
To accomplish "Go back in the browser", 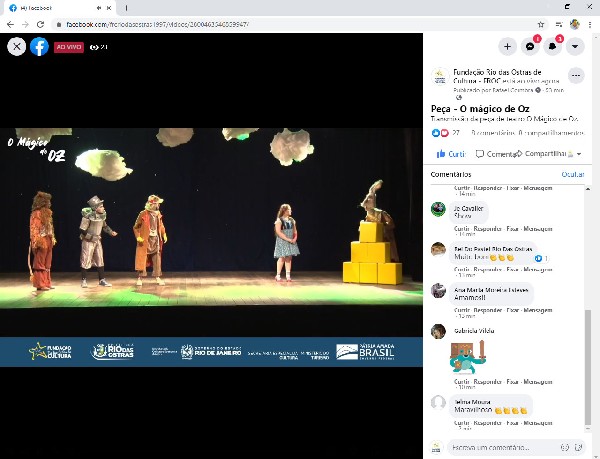I will [x=10, y=24].
